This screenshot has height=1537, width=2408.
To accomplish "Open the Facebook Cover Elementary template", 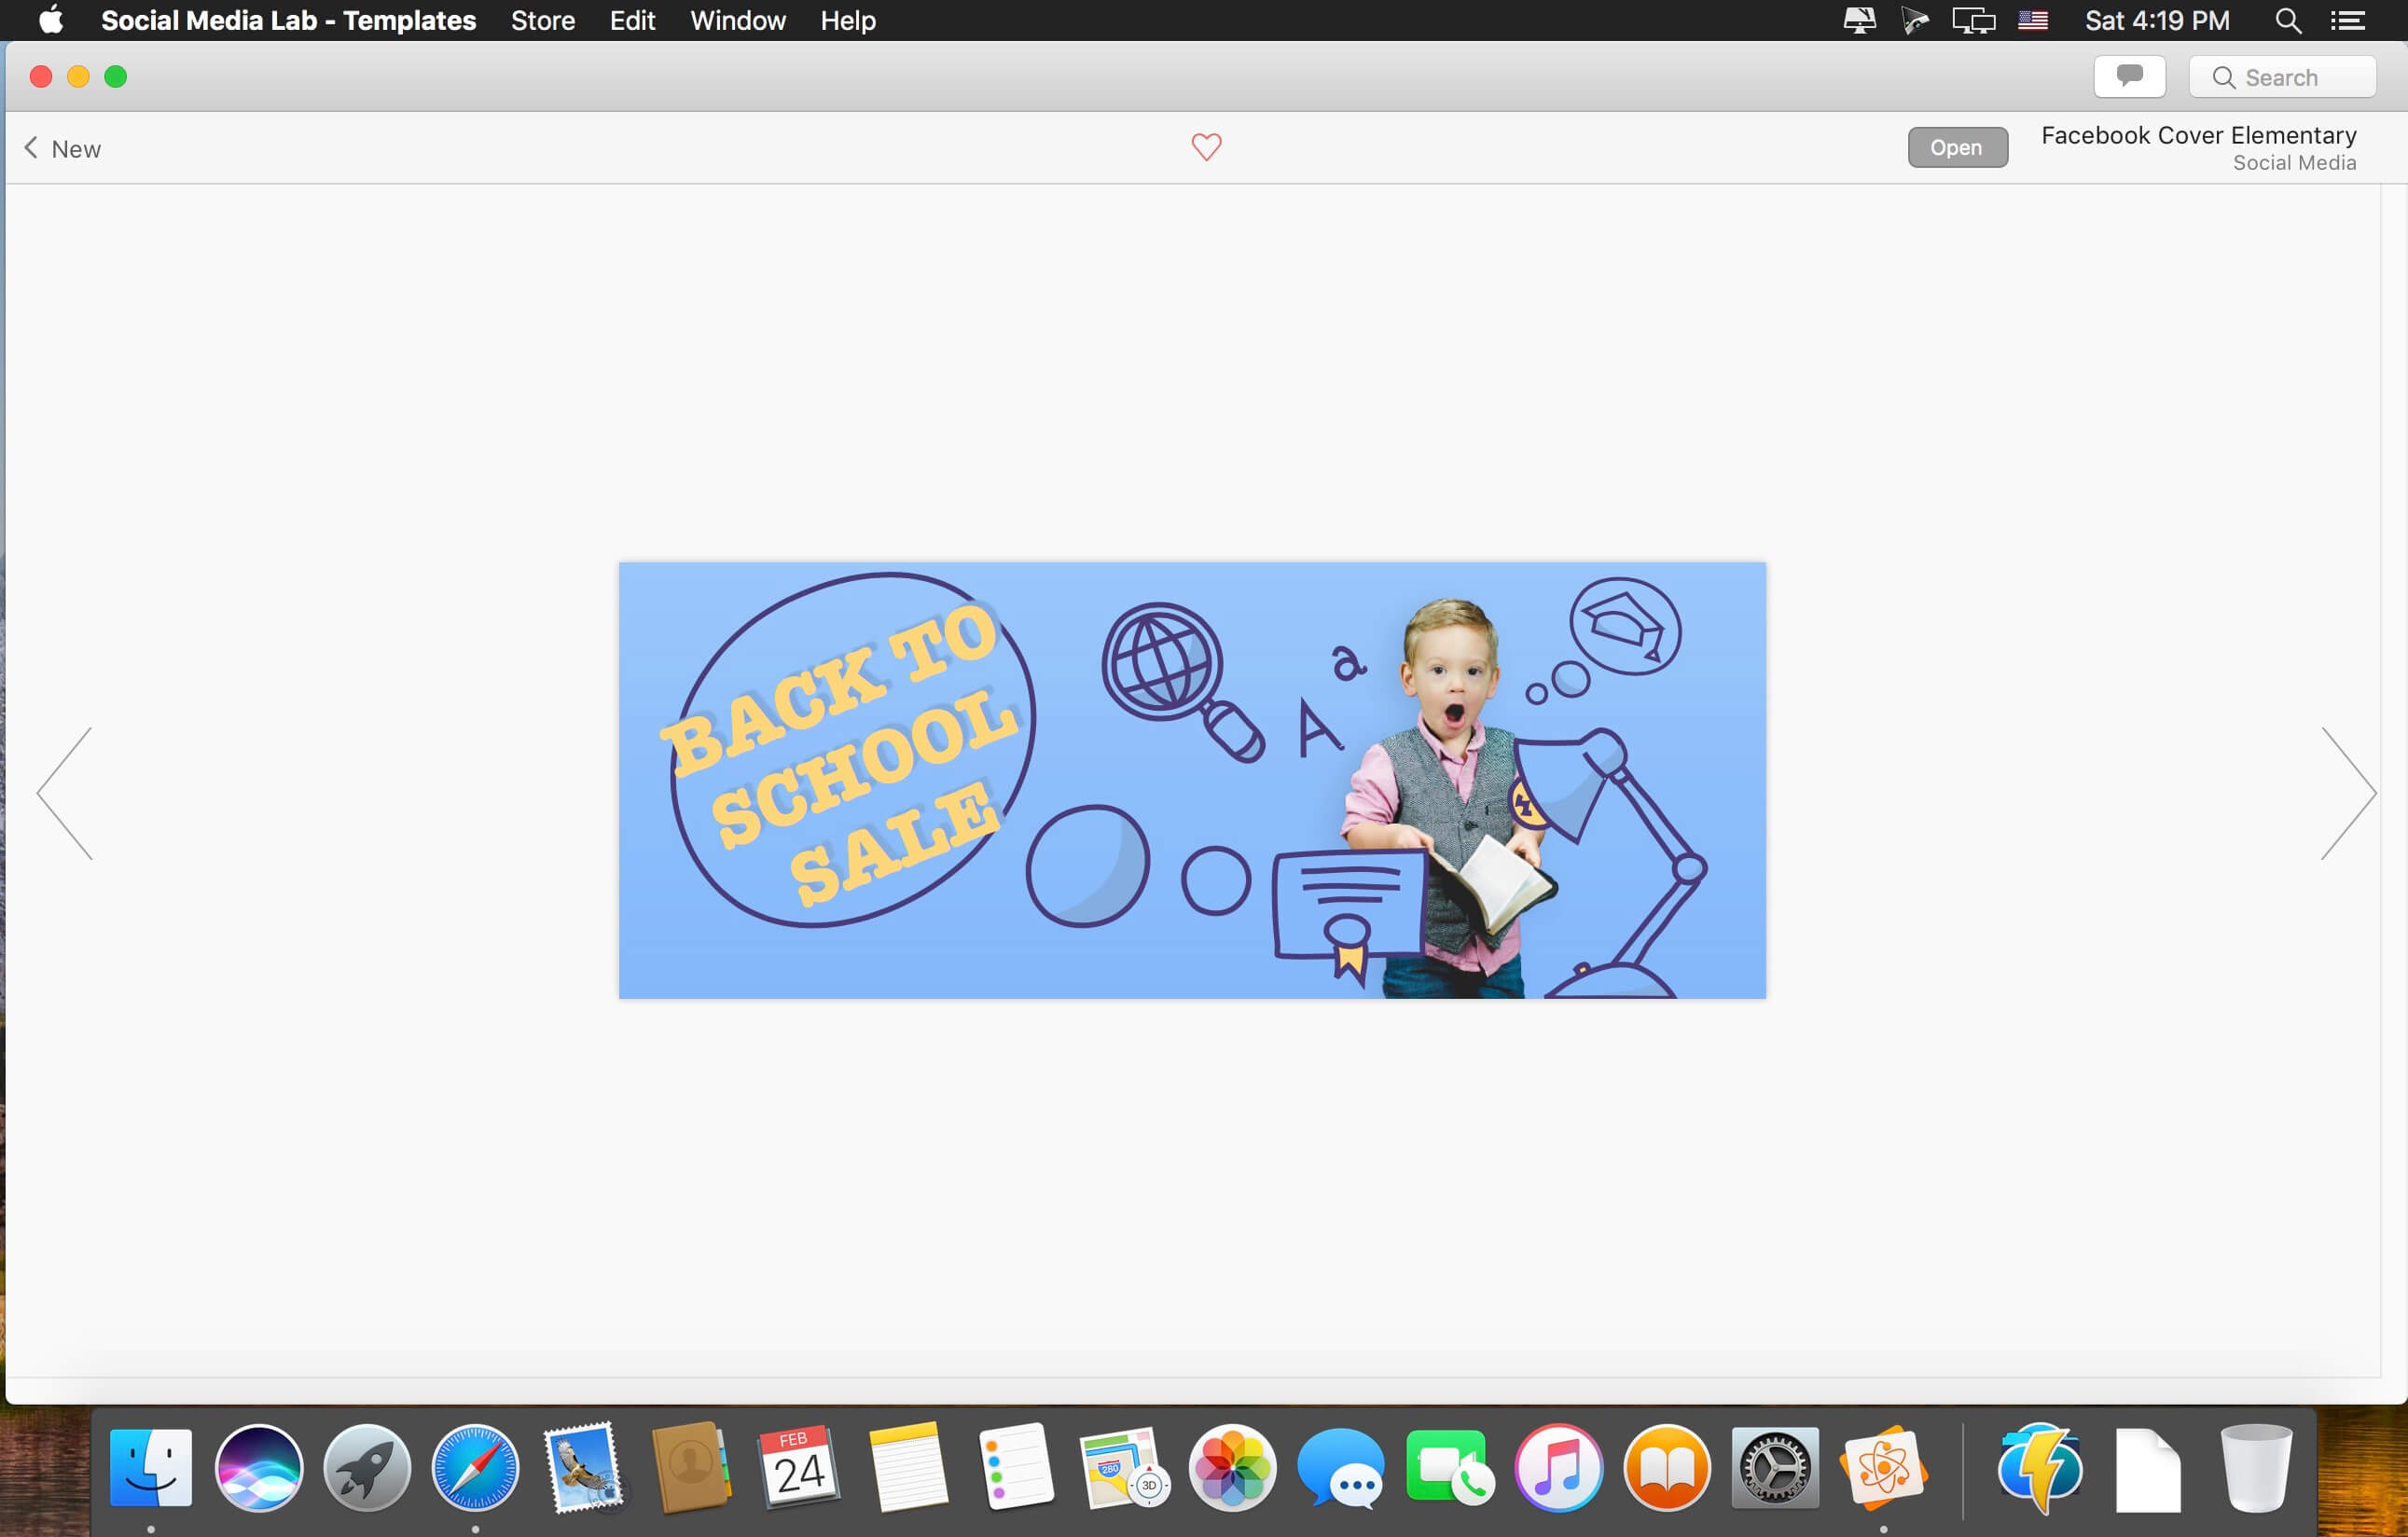I will pyautogui.click(x=1956, y=147).
